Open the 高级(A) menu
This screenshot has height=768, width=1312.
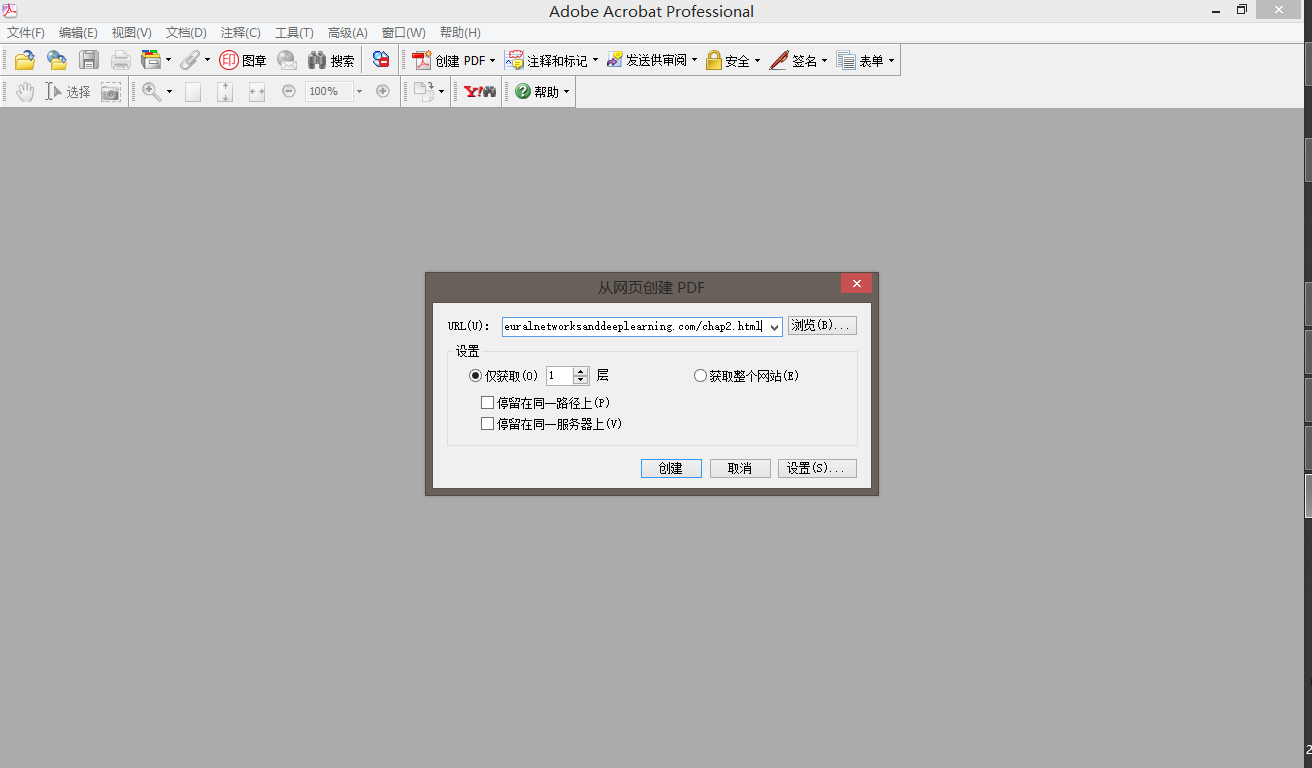pyautogui.click(x=347, y=33)
